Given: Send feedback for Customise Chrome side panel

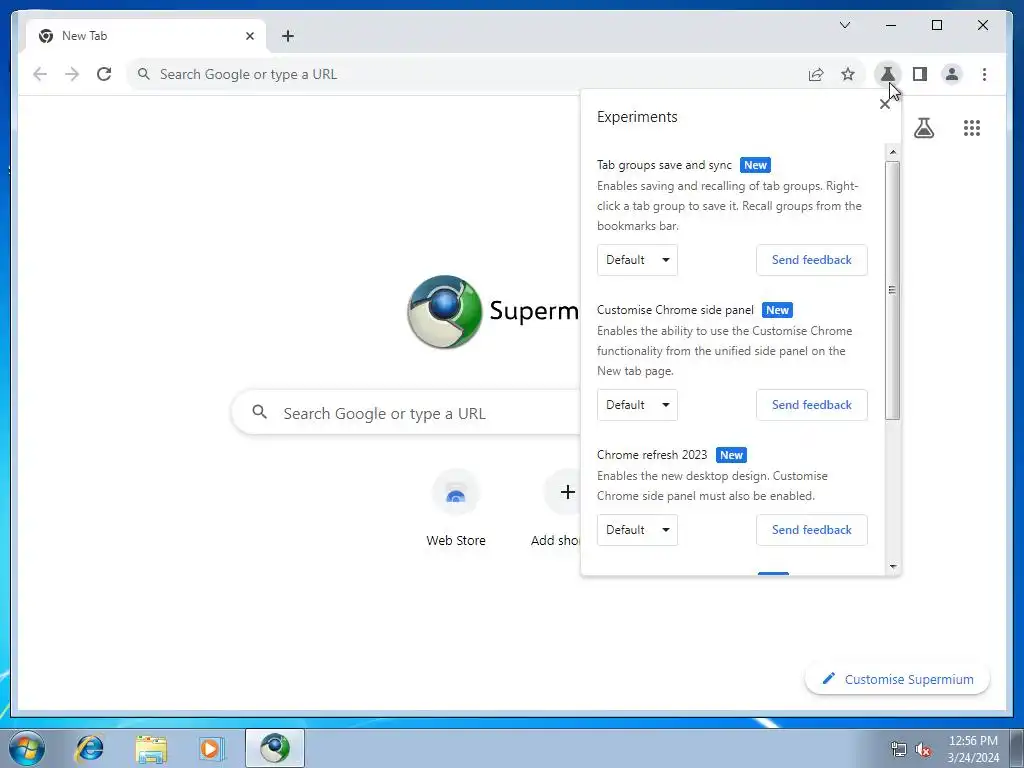Looking at the screenshot, I should pyautogui.click(x=812, y=405).
